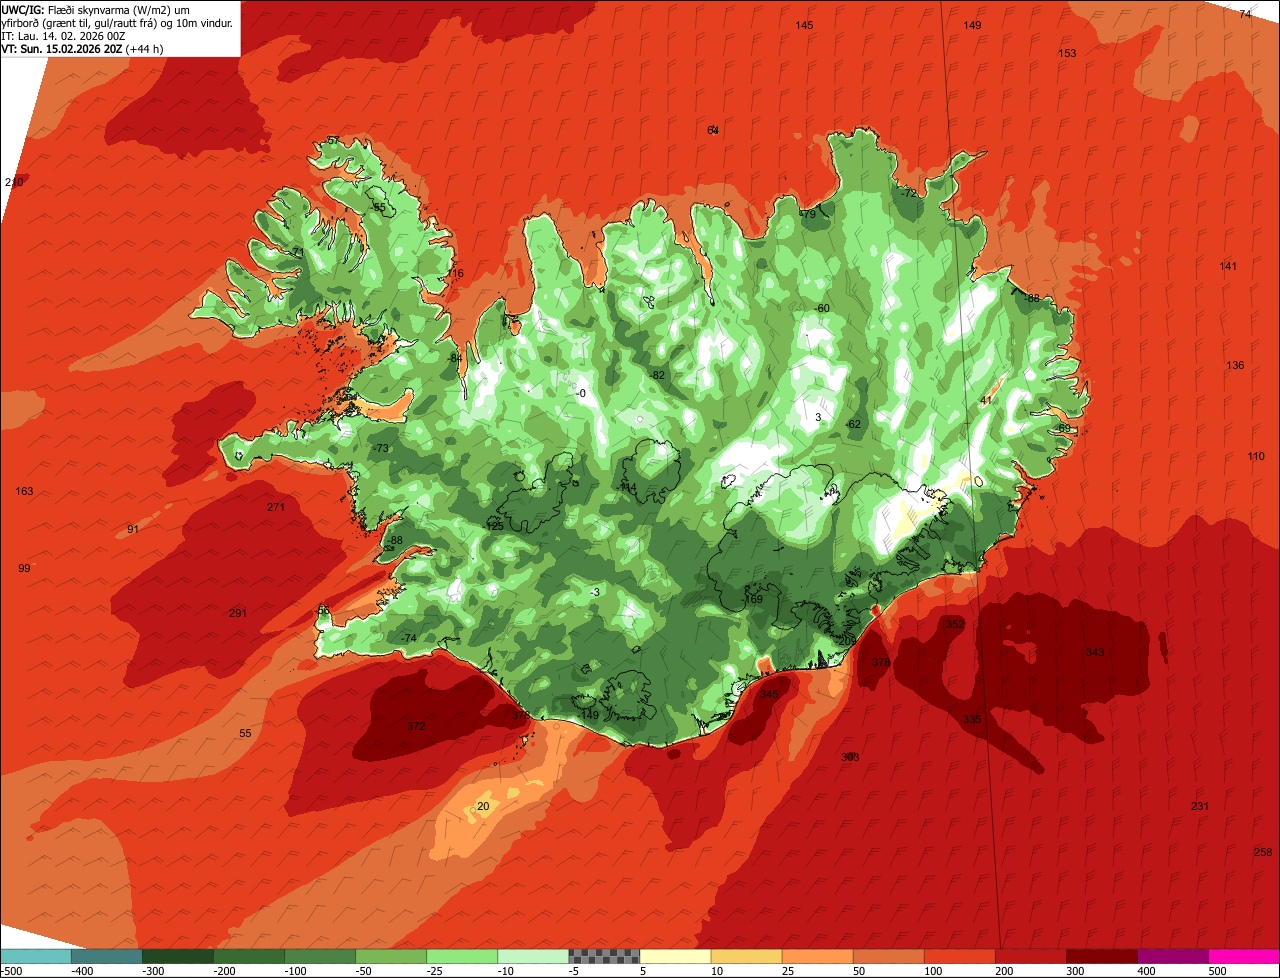Image resolution: width=1280 pixels, height=978 pixels.
Task: Click the legend label "400"
Action: (1146, 970)
